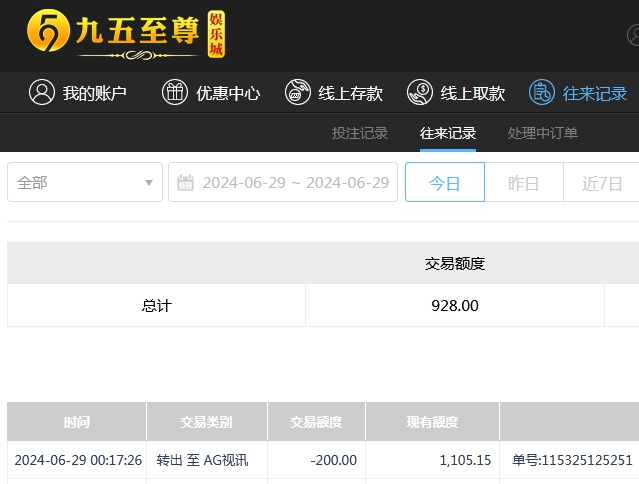Click the 现有额度 column header
This screenshot has width=639, height=484.
coord(432,422)
